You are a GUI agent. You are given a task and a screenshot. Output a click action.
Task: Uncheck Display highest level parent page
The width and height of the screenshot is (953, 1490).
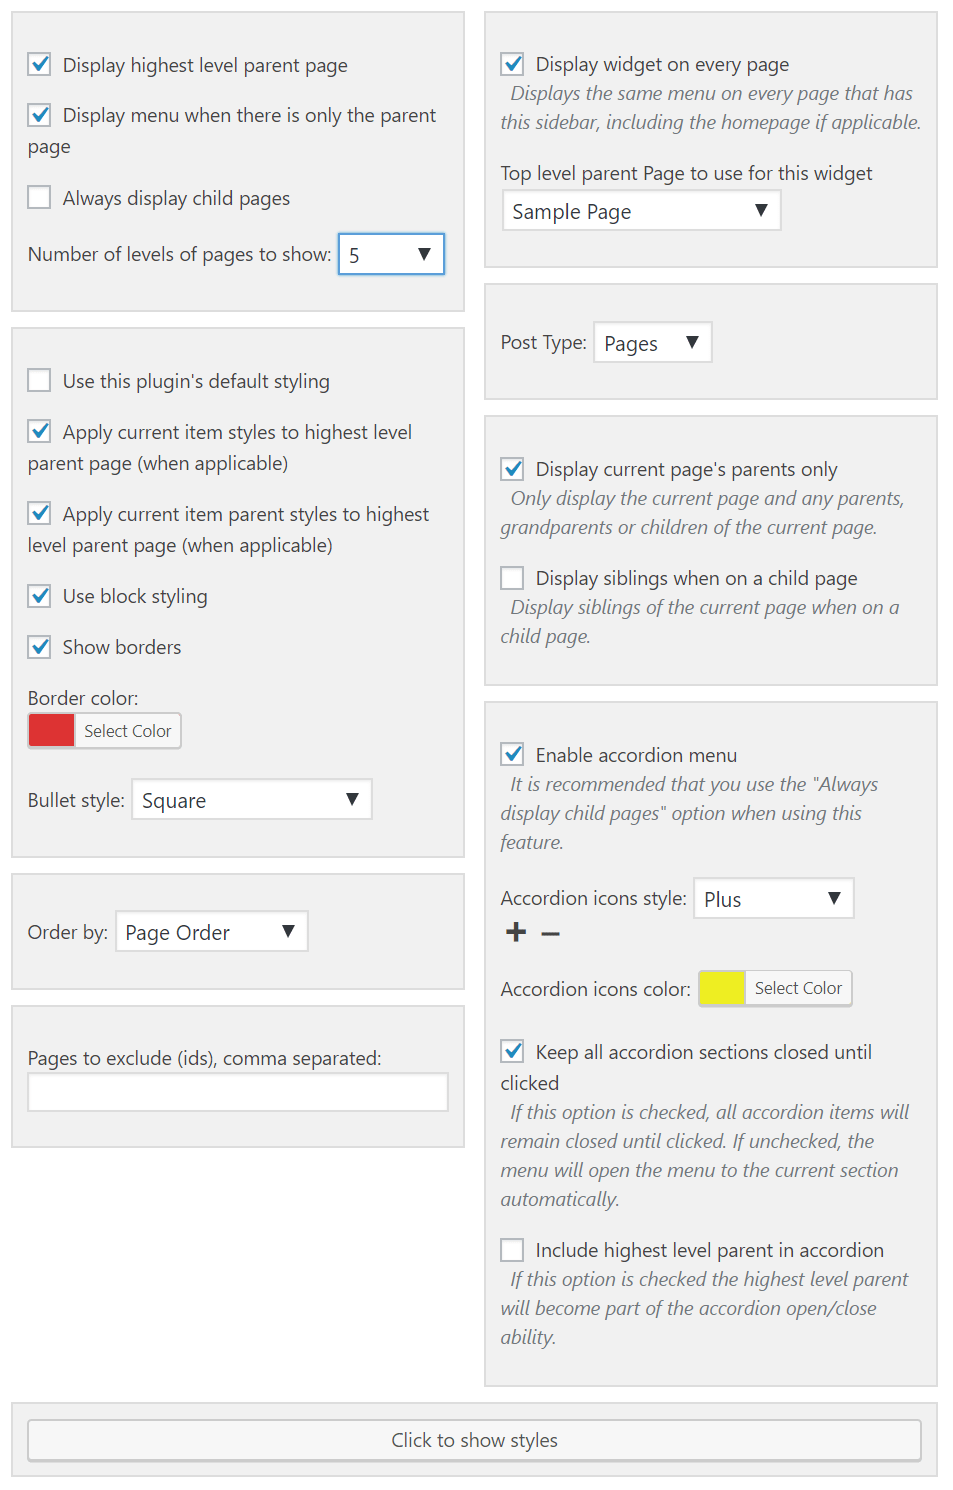[x=39, y=64]
